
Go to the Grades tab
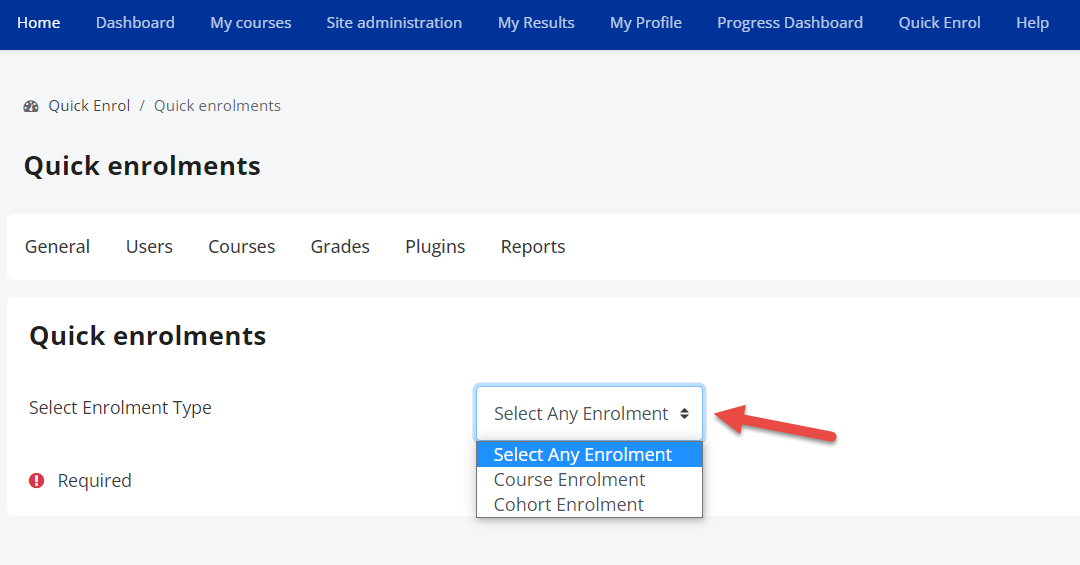pyautogui.click(x=340, y=247)
